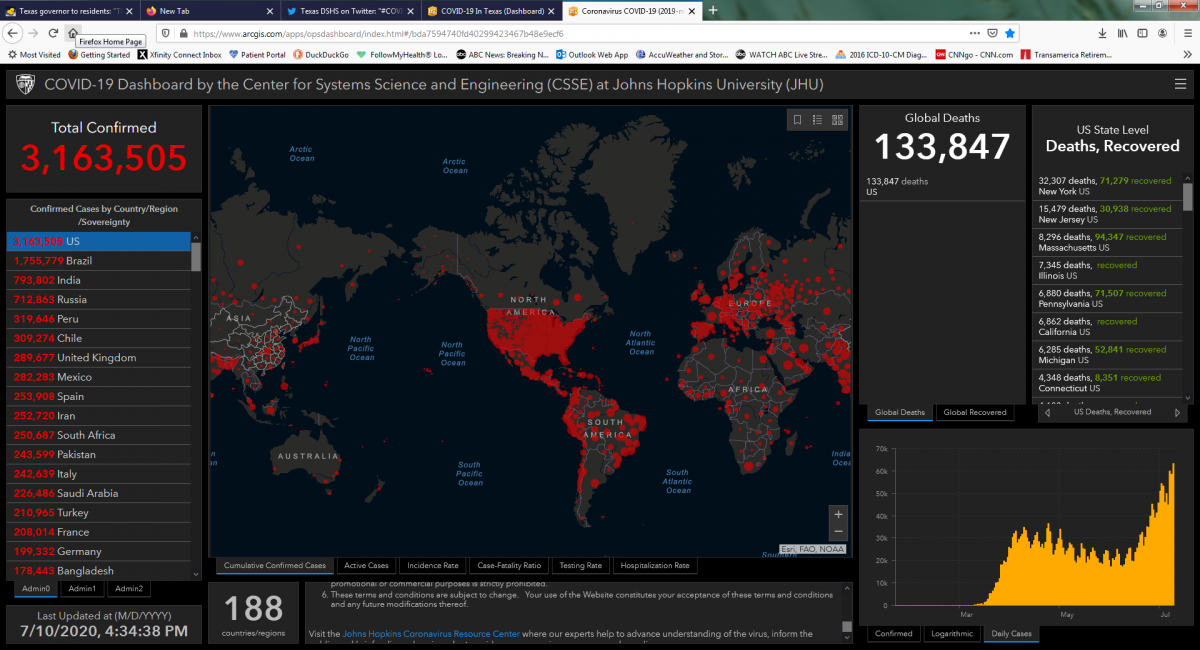This screenshot has width=1200, height=650.
Task: Select New York US deaths row
Action: tap(1109, 186)
